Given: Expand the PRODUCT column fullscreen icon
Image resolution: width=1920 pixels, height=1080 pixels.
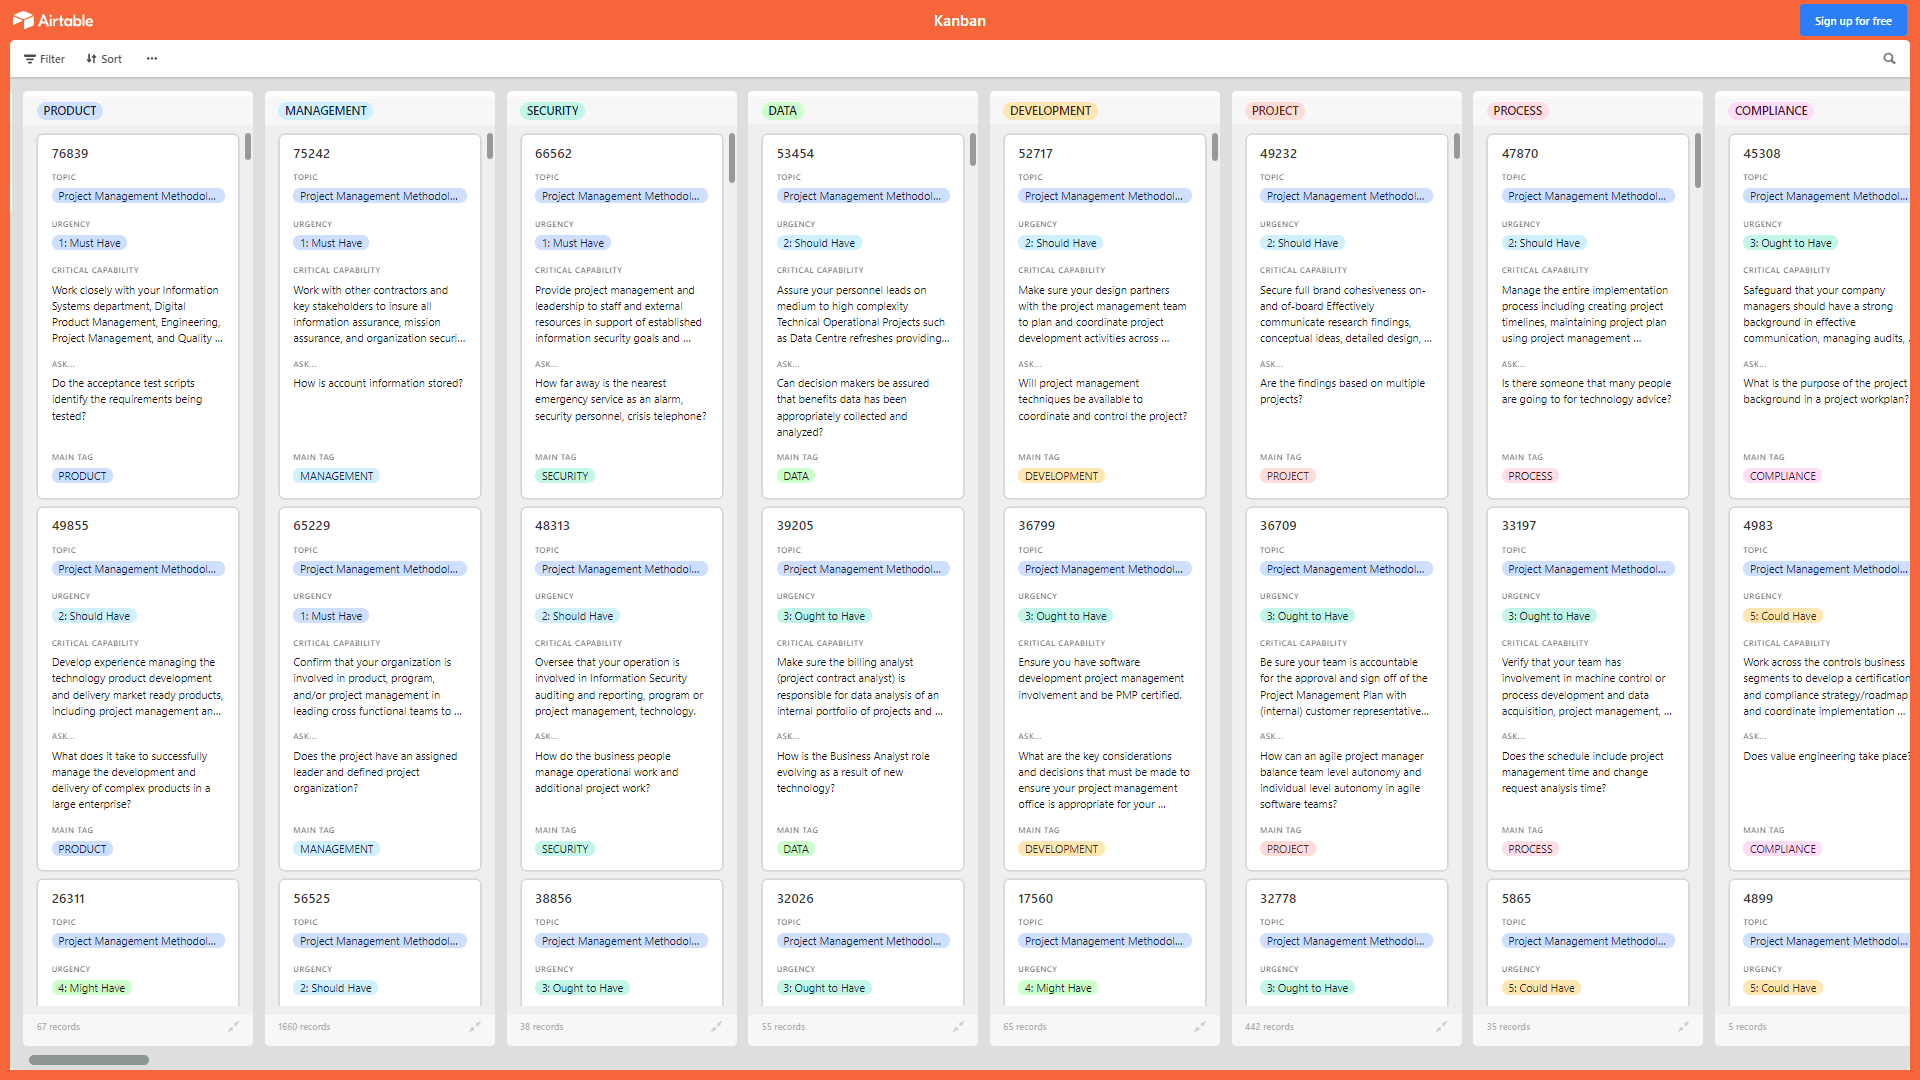Looking at the screenshot, I should (x=235, y=1026).
